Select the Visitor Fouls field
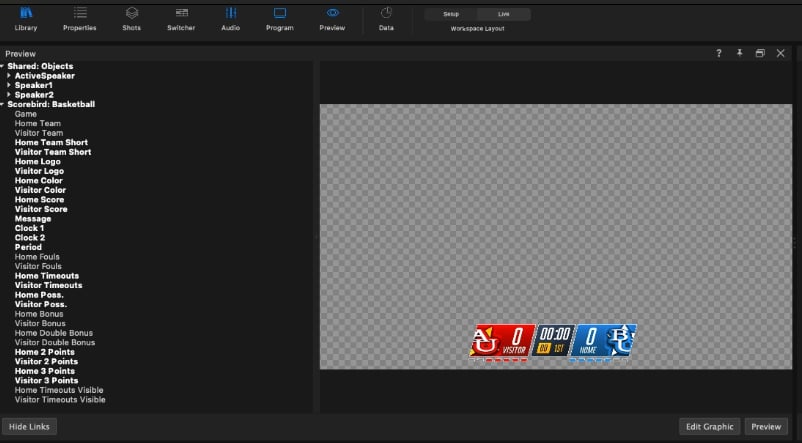802x443 pixels. click(38, 266)
